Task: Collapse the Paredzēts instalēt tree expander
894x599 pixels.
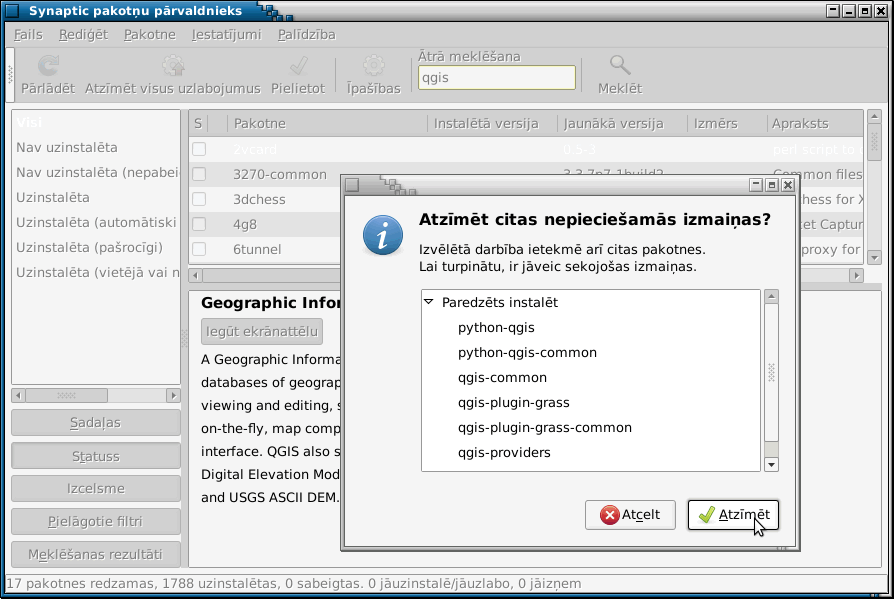Action: pos(429,301)
